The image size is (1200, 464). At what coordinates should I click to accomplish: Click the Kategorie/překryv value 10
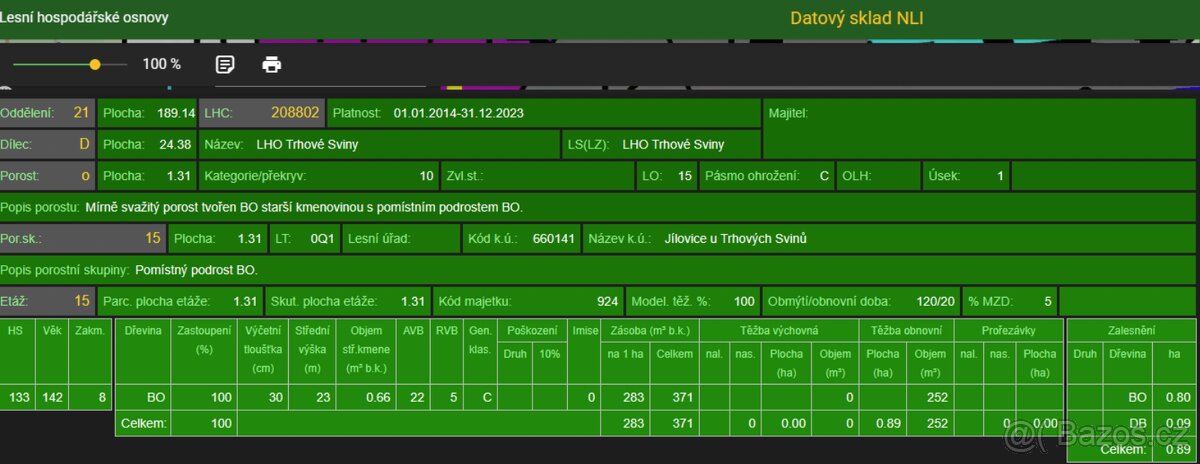[427, 176]
